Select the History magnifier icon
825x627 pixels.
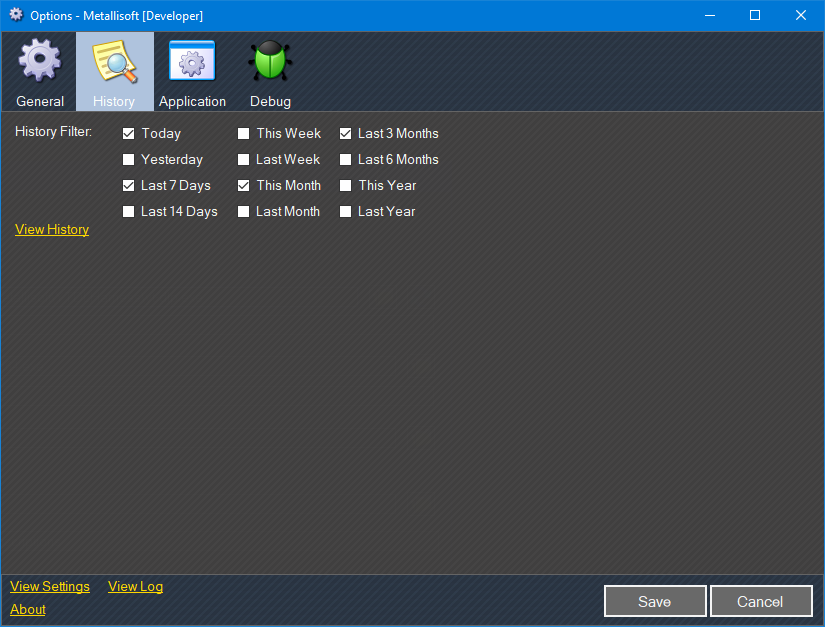tap(114, 62)
